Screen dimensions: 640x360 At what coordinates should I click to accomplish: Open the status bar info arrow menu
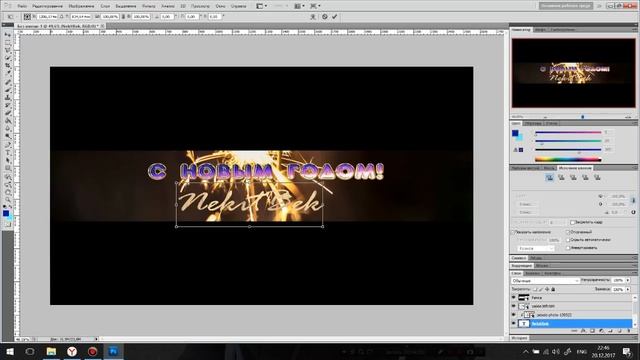click(x=96, y=339)
